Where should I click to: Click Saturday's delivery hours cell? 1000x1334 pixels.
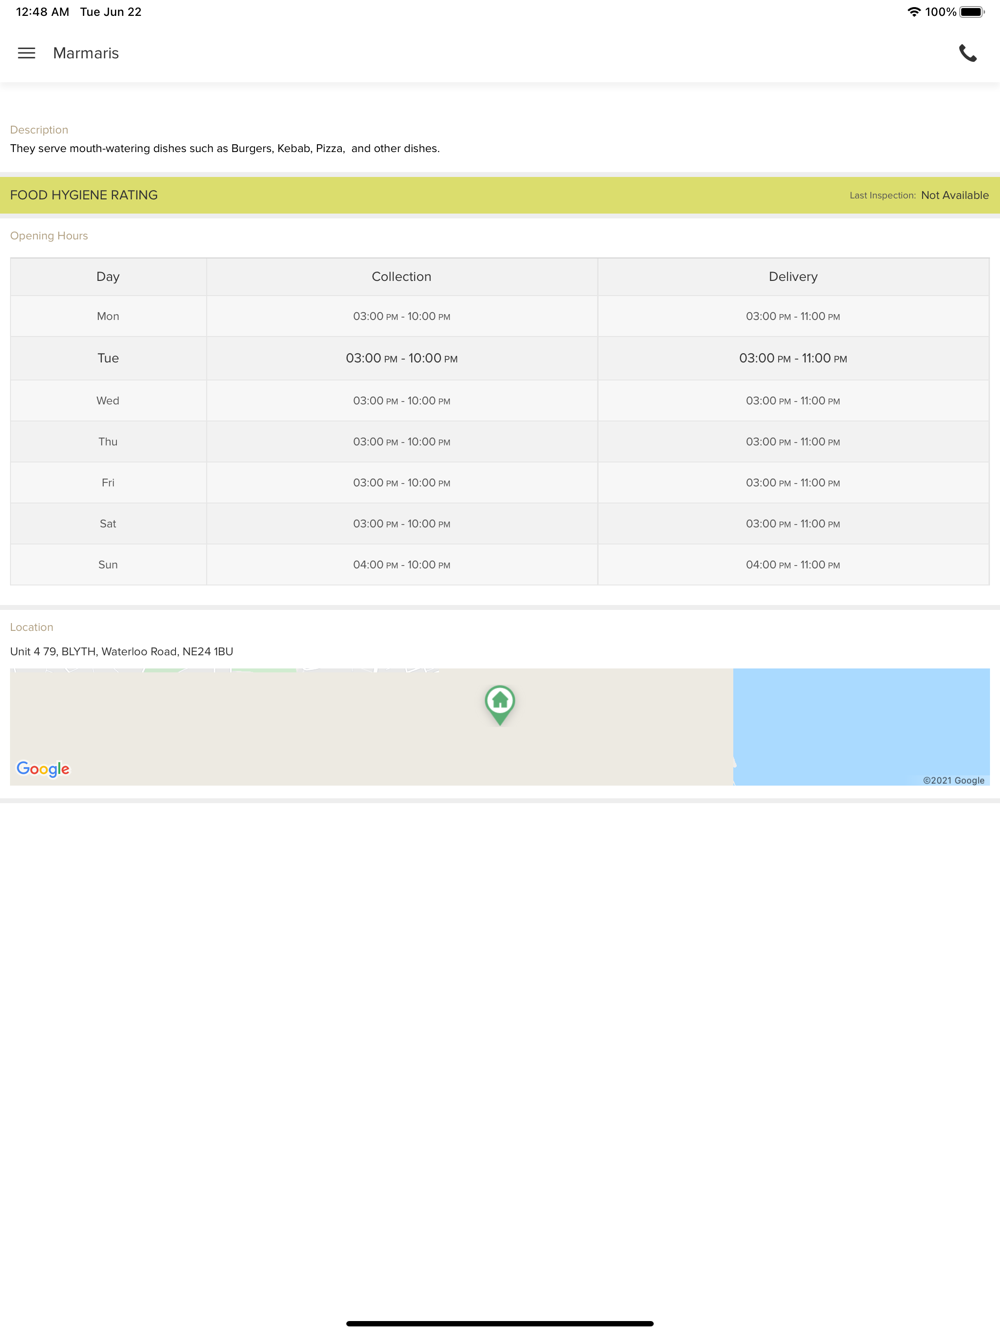click(x=793, y=524)
